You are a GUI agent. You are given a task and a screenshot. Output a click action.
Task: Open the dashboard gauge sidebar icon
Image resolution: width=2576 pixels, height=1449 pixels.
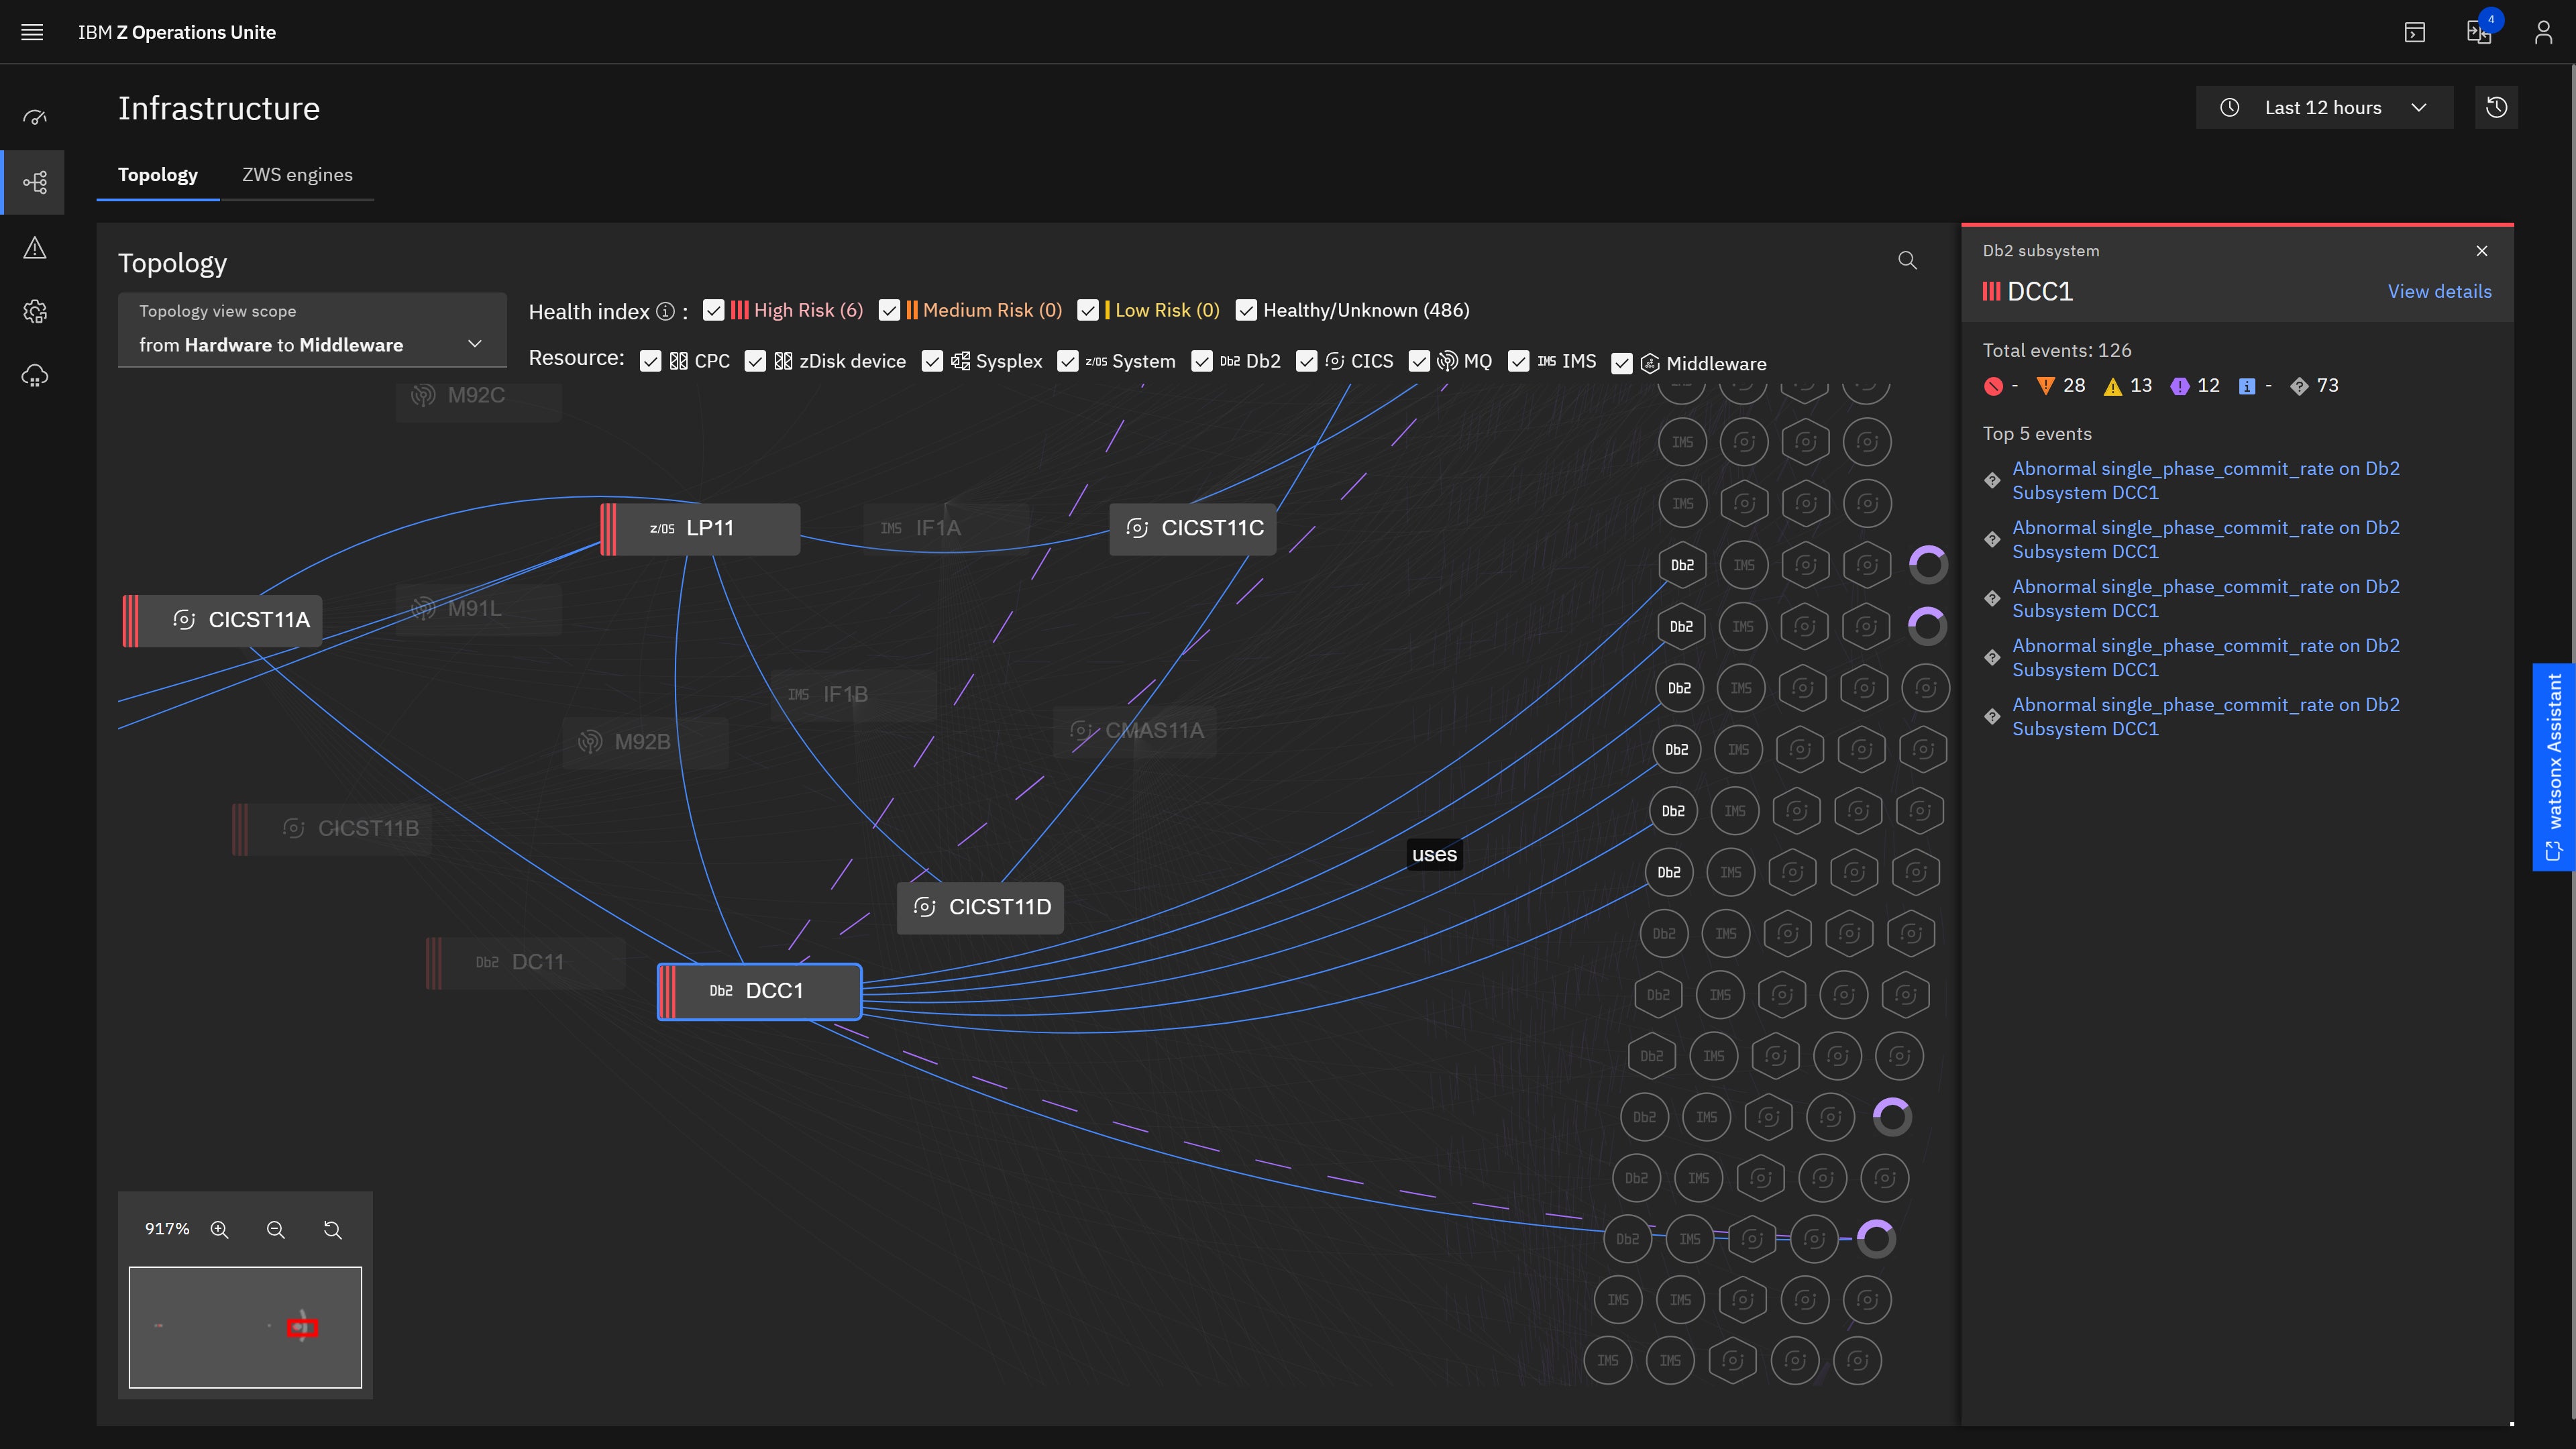pyautogui.click(x=35, y=118)
